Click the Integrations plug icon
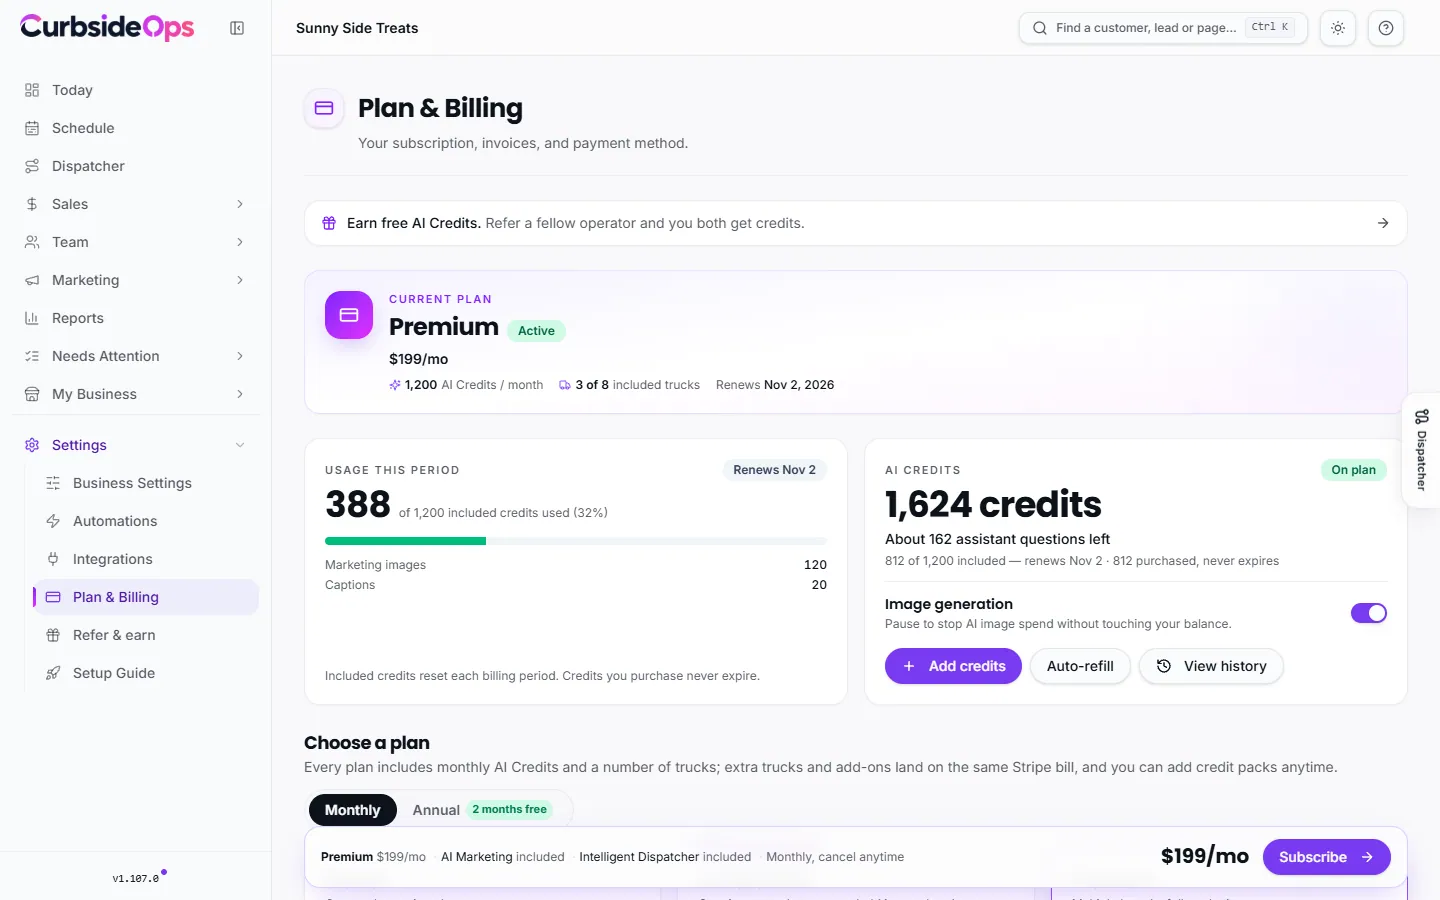The width and height of the screenshot is (1440, 900). tap(53, 559)
